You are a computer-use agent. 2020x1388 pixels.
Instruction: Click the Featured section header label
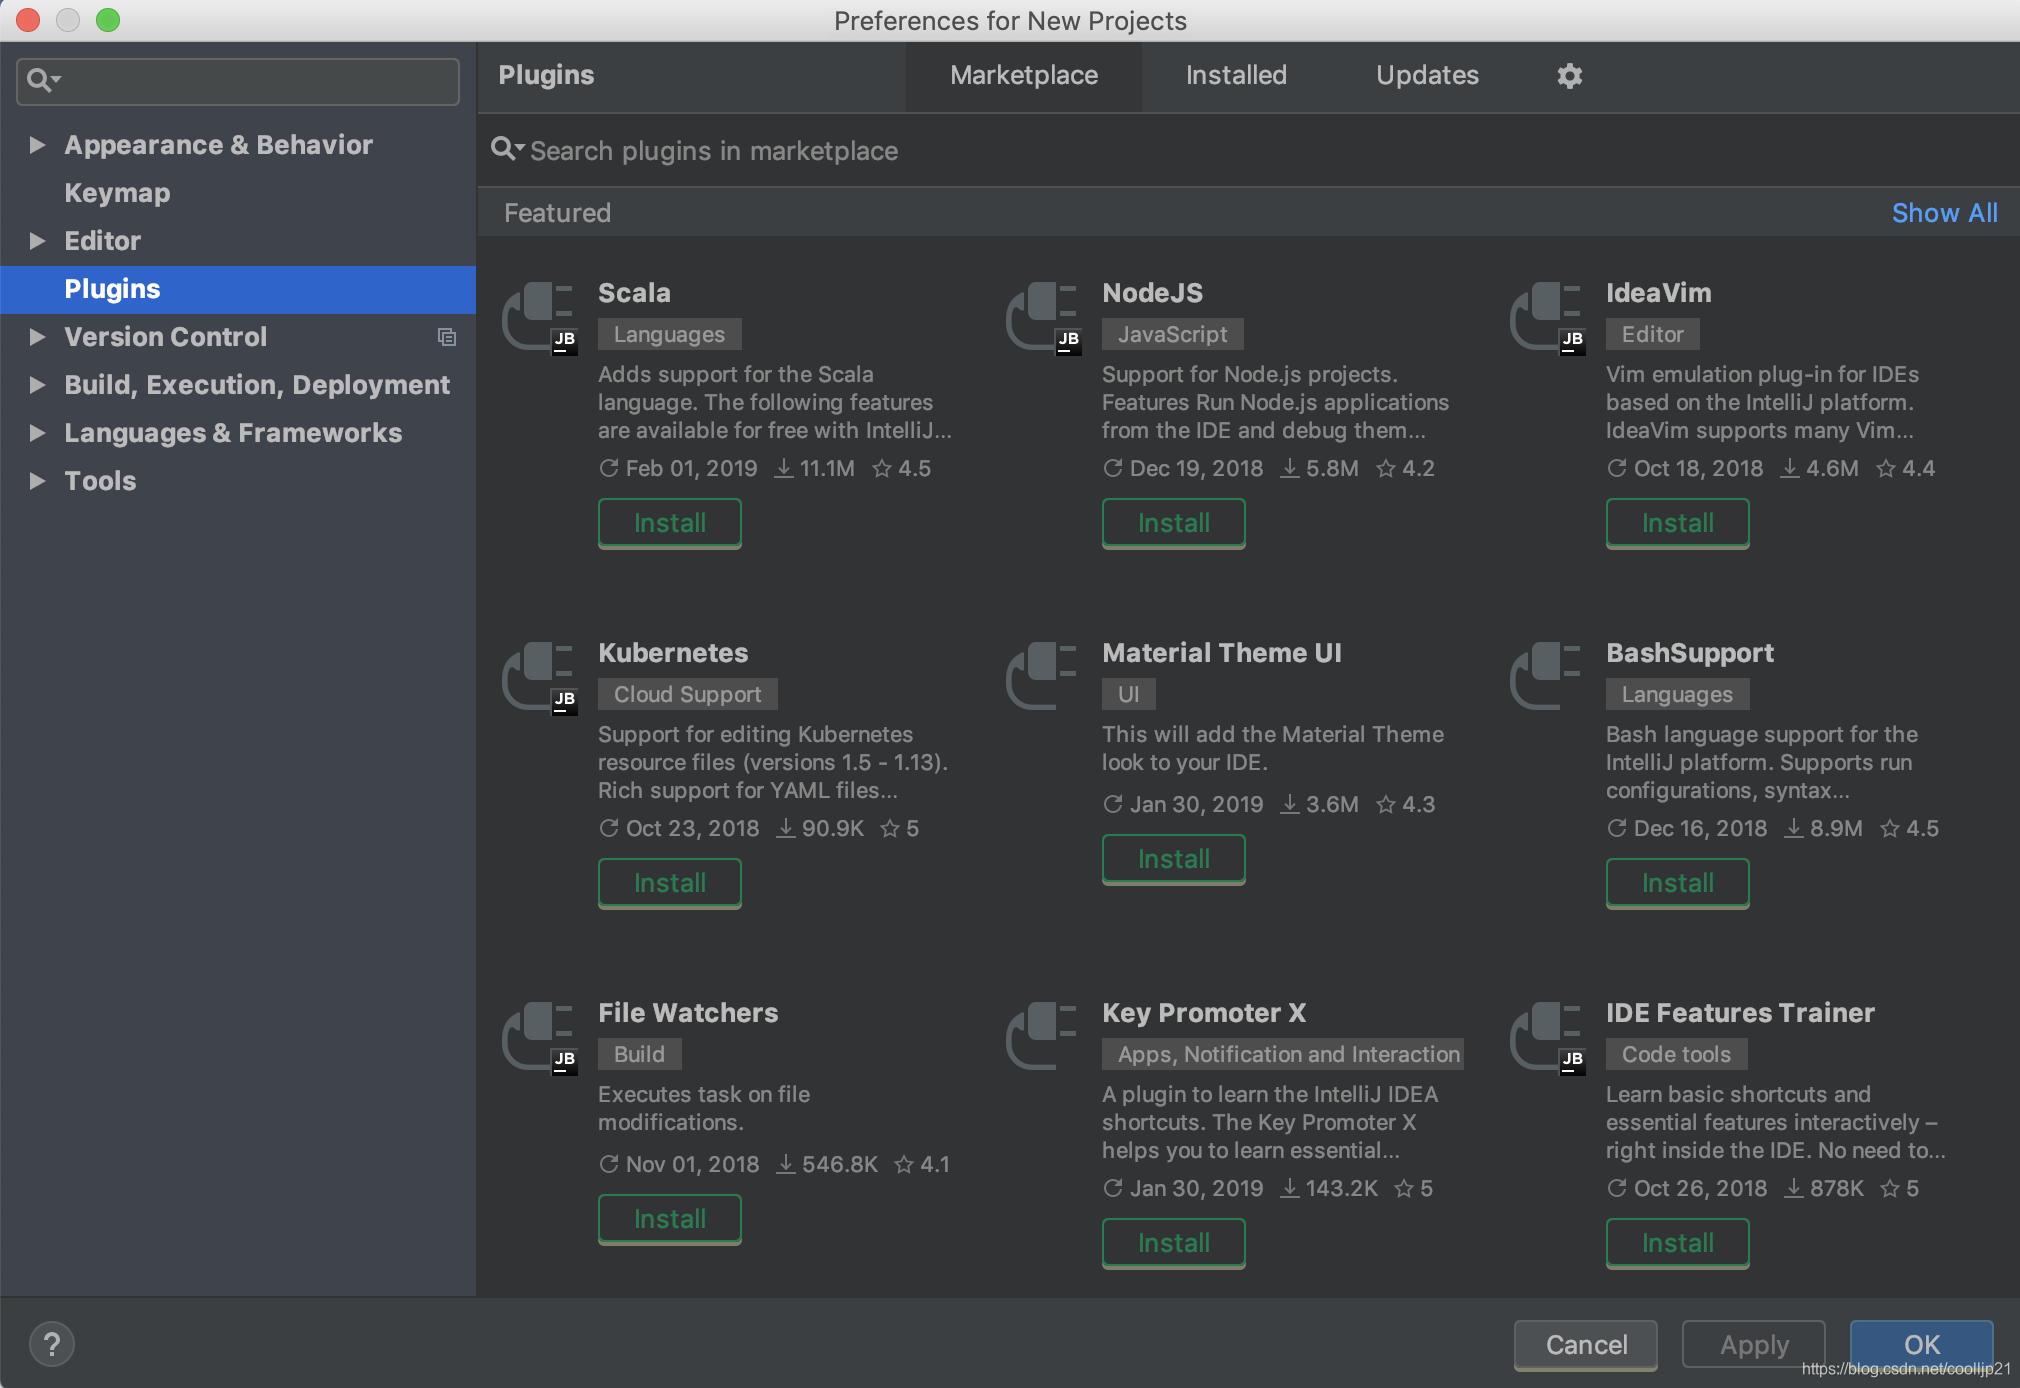[557, 213]
